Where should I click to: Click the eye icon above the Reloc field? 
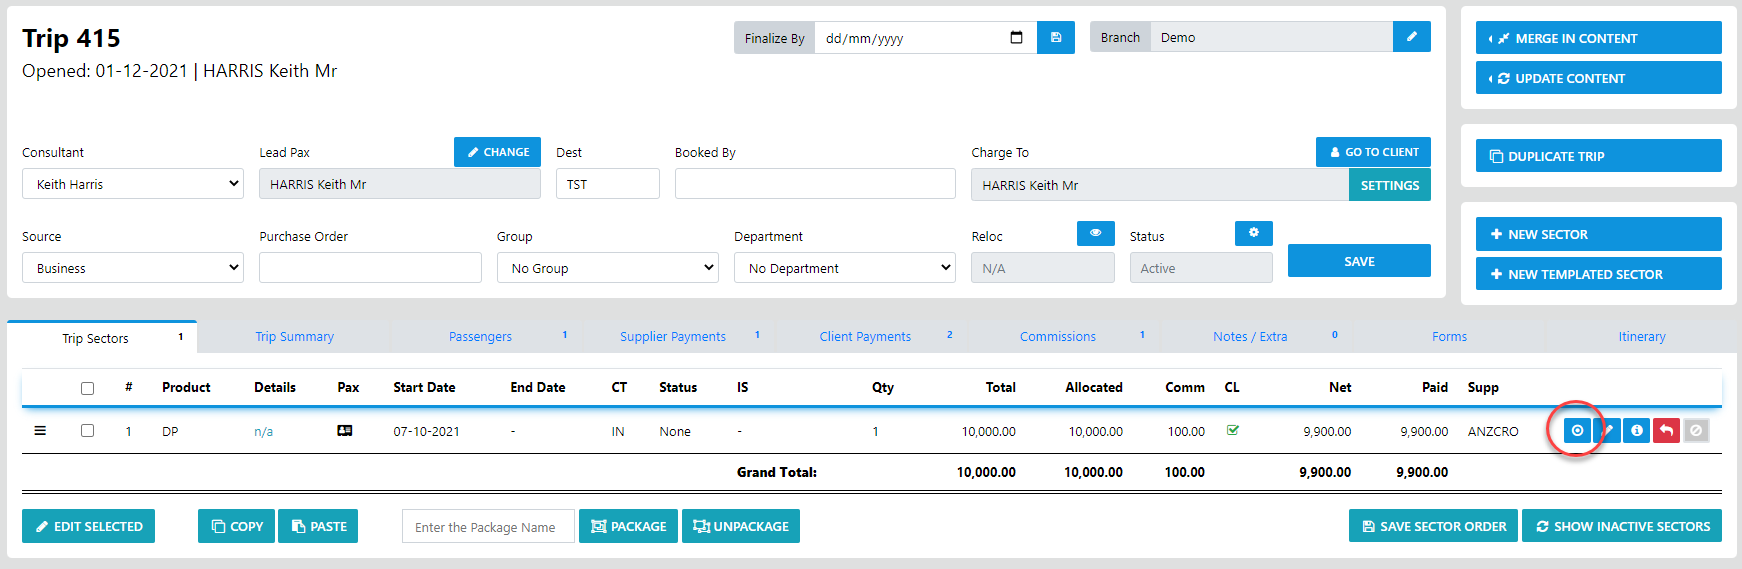coord(1096,233)
